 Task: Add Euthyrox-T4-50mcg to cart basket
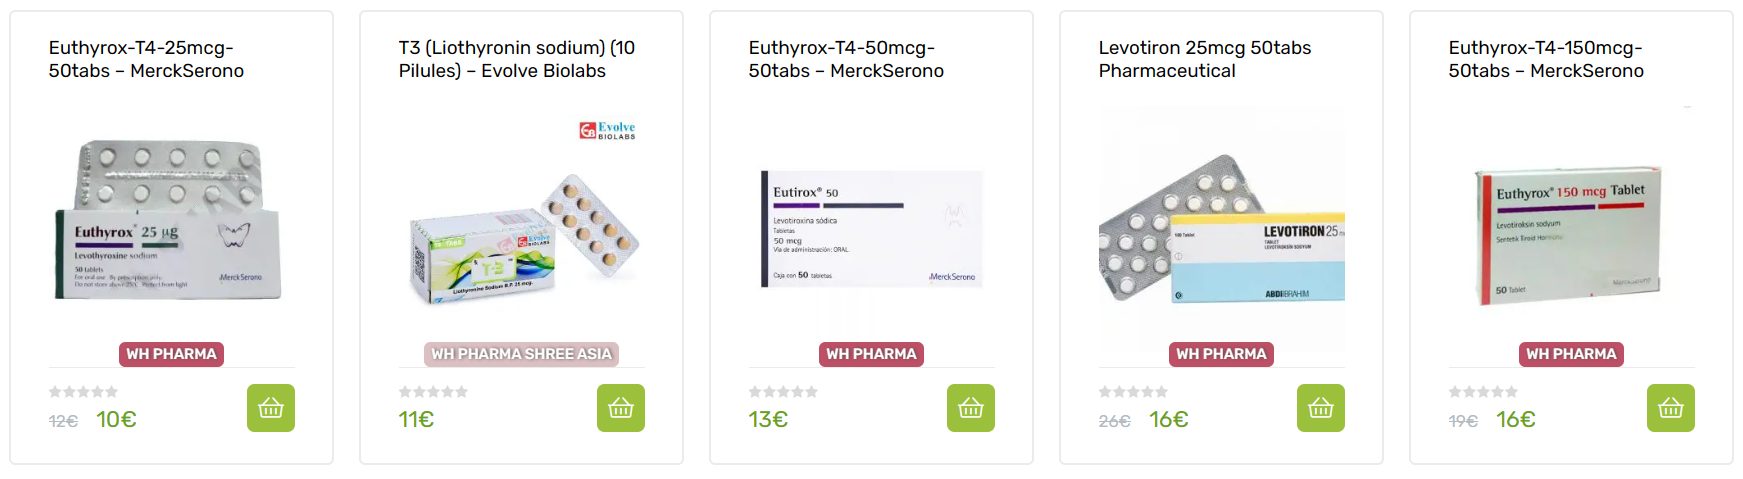point(970,408)
